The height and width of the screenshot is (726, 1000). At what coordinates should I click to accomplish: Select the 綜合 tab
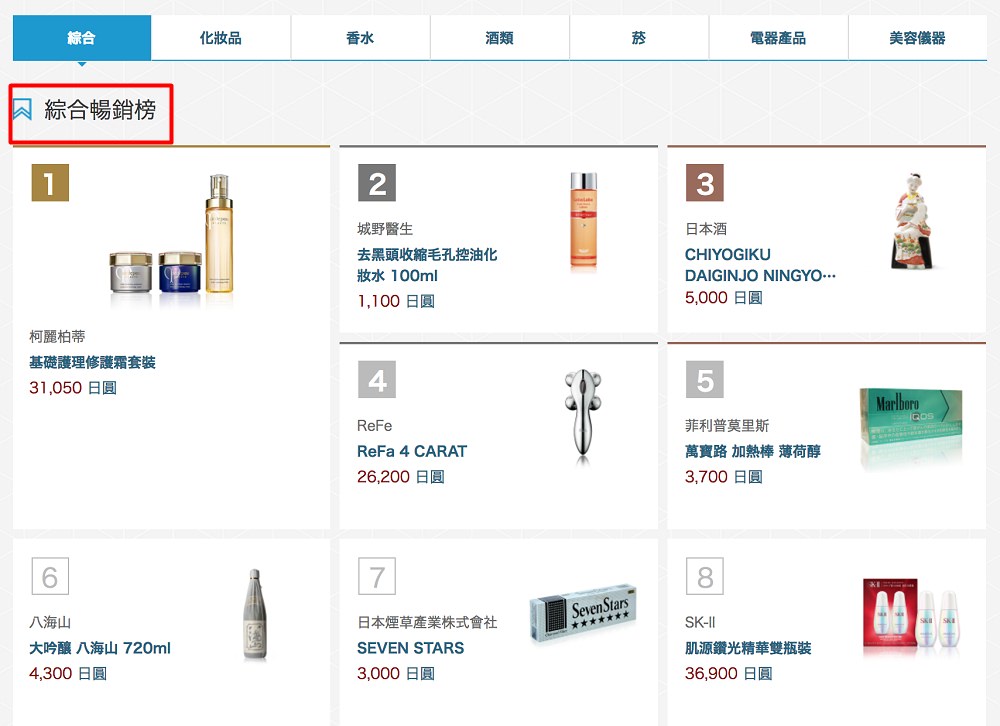click(x=82, y=38)
